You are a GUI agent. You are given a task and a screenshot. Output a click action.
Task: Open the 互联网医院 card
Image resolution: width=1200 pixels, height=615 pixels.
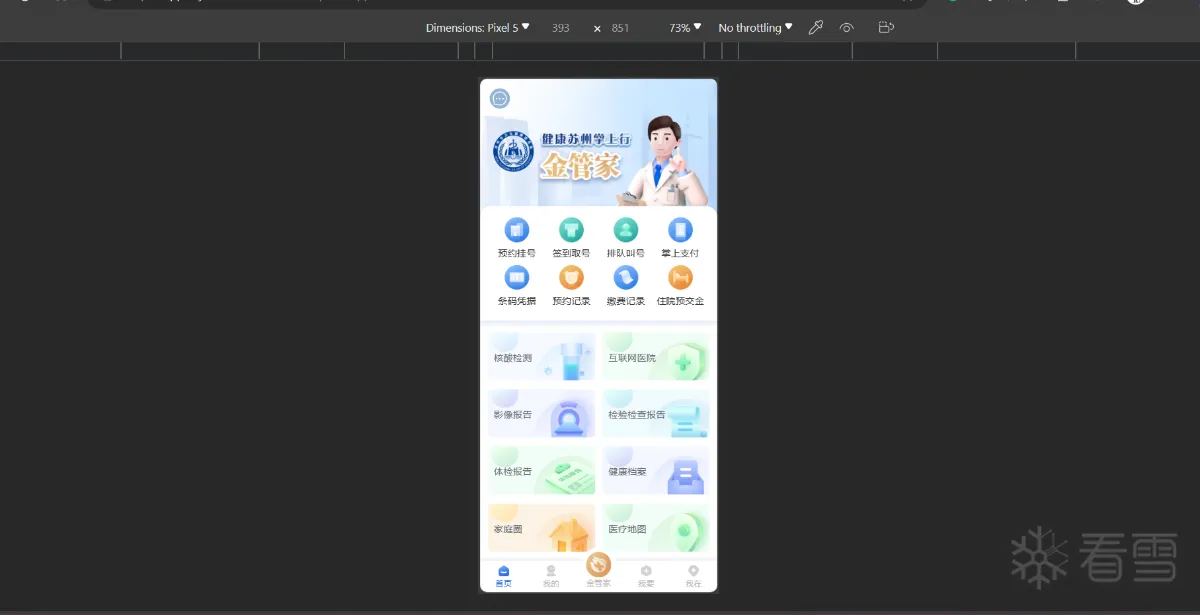tap(656, 357)
